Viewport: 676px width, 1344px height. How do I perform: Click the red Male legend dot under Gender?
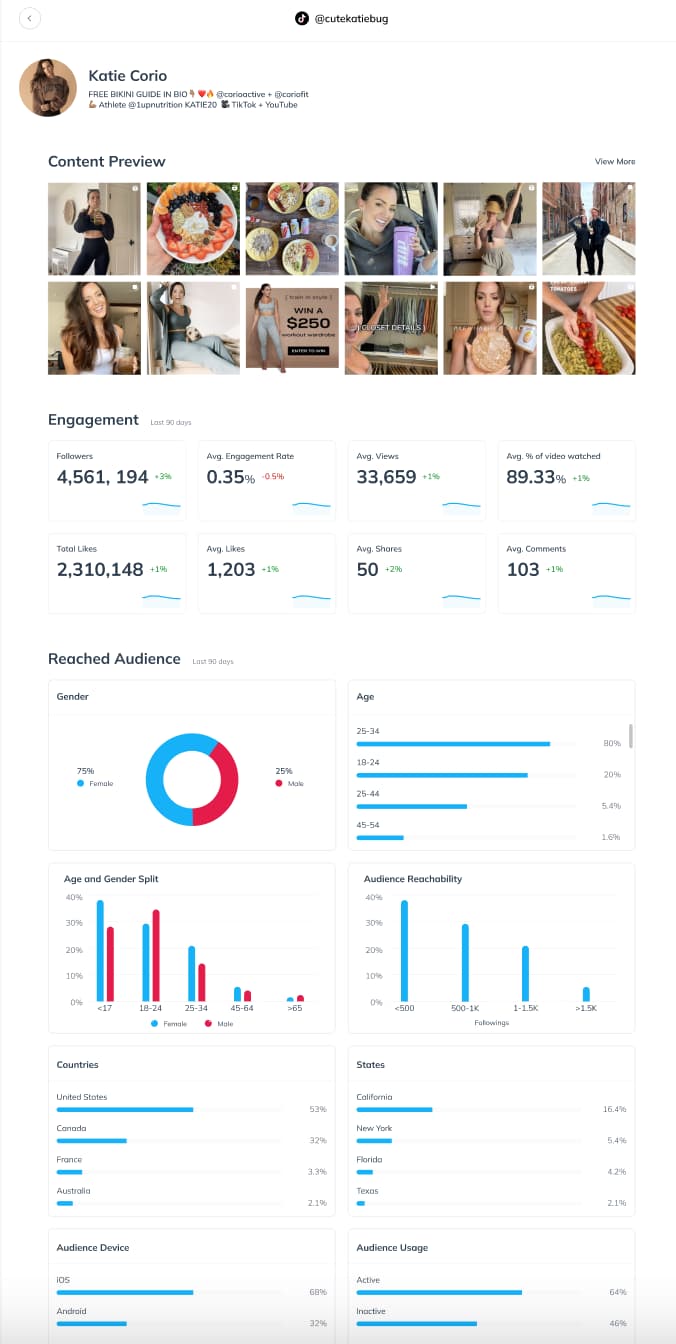(278, 784)
